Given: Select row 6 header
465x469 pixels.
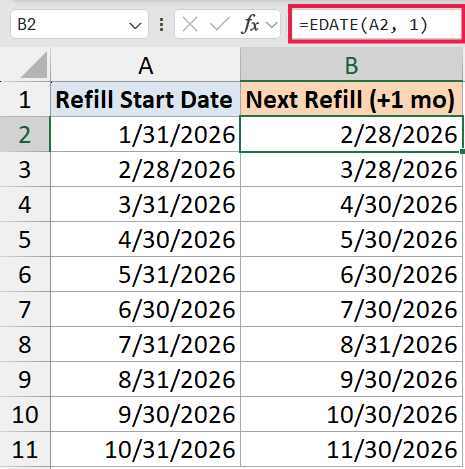Looking at the screenshot, I should pos(25,274).
